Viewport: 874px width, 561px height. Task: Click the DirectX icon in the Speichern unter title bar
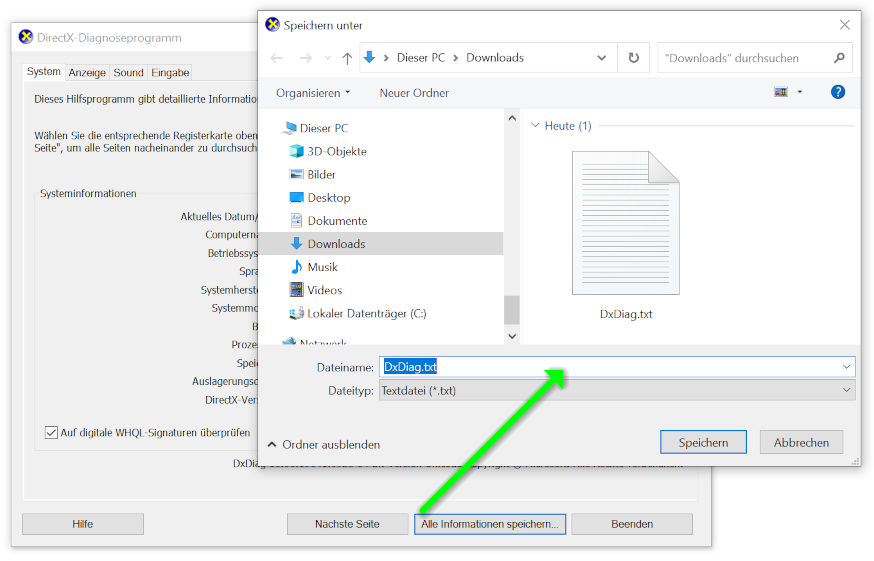pyautogui.click(x=272, y=25)
